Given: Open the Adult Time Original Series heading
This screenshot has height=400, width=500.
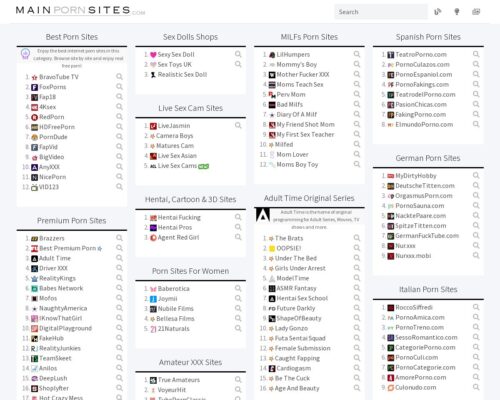Looking at the screenshot, I should point(309,198).
